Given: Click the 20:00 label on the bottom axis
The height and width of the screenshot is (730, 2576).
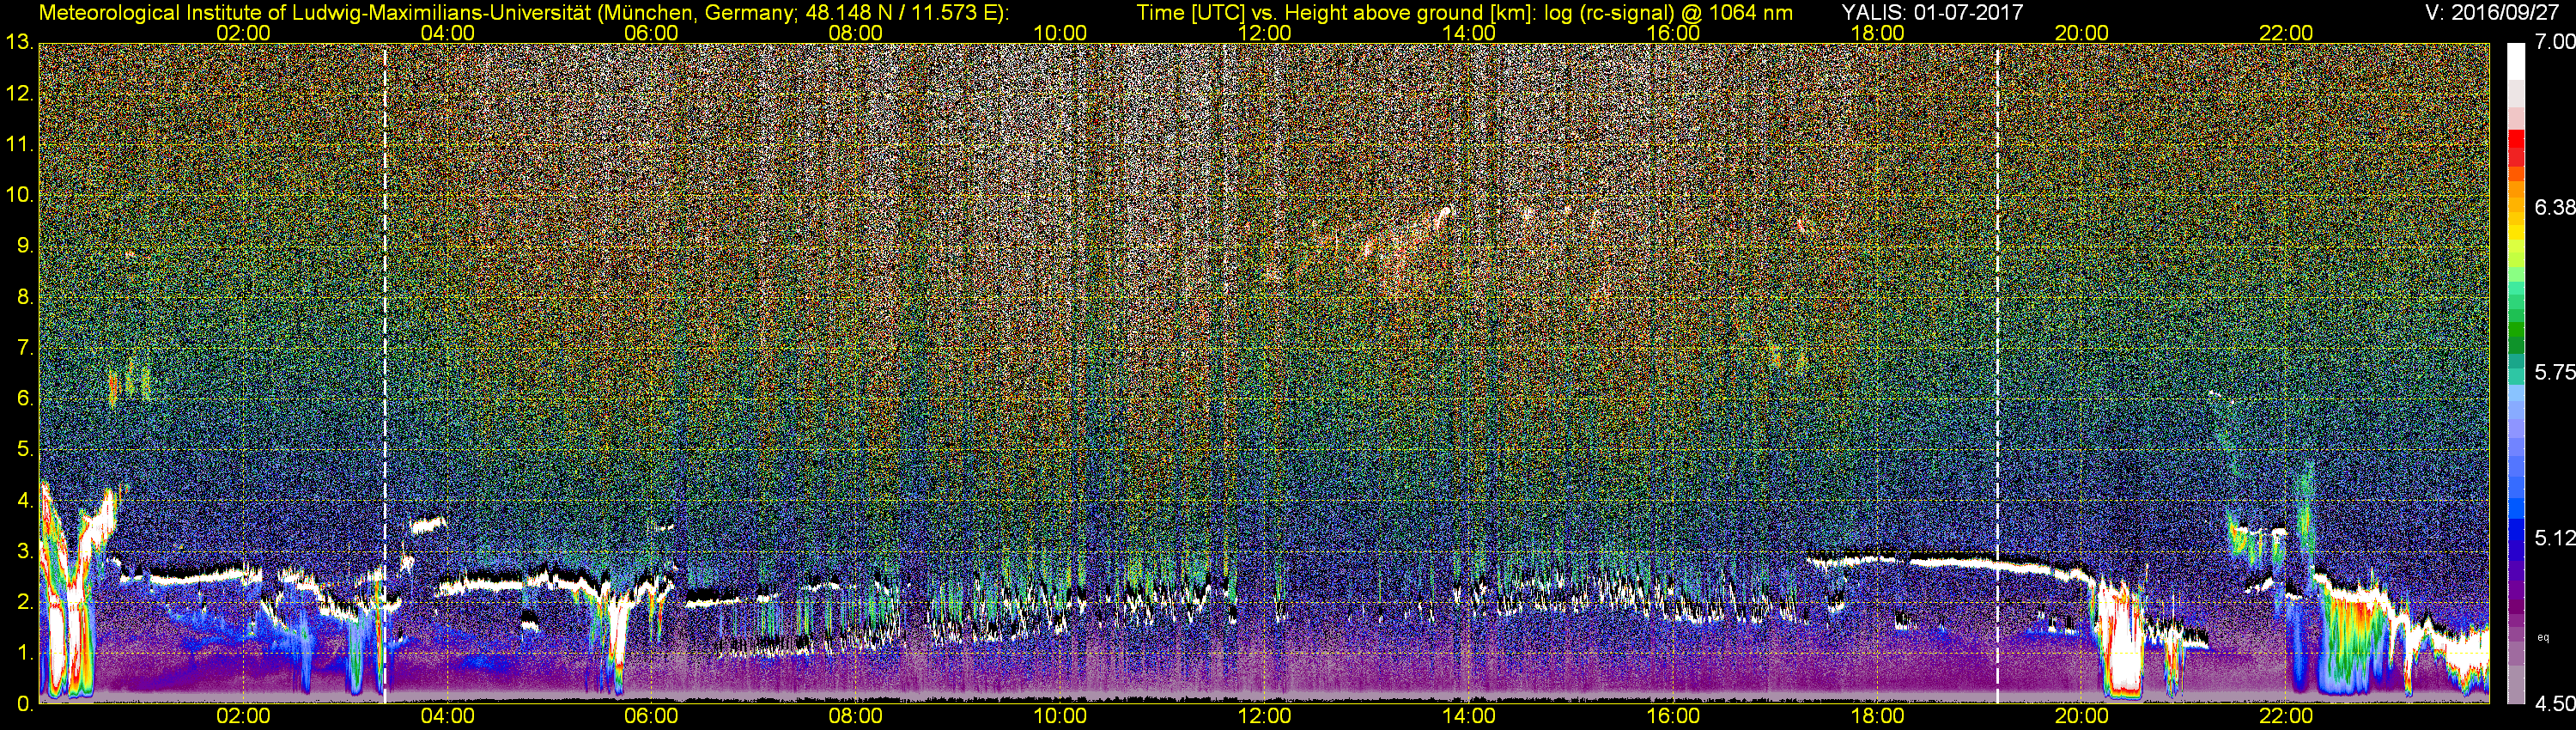Looking at the screenshot, I should [x=2082, y=716].
